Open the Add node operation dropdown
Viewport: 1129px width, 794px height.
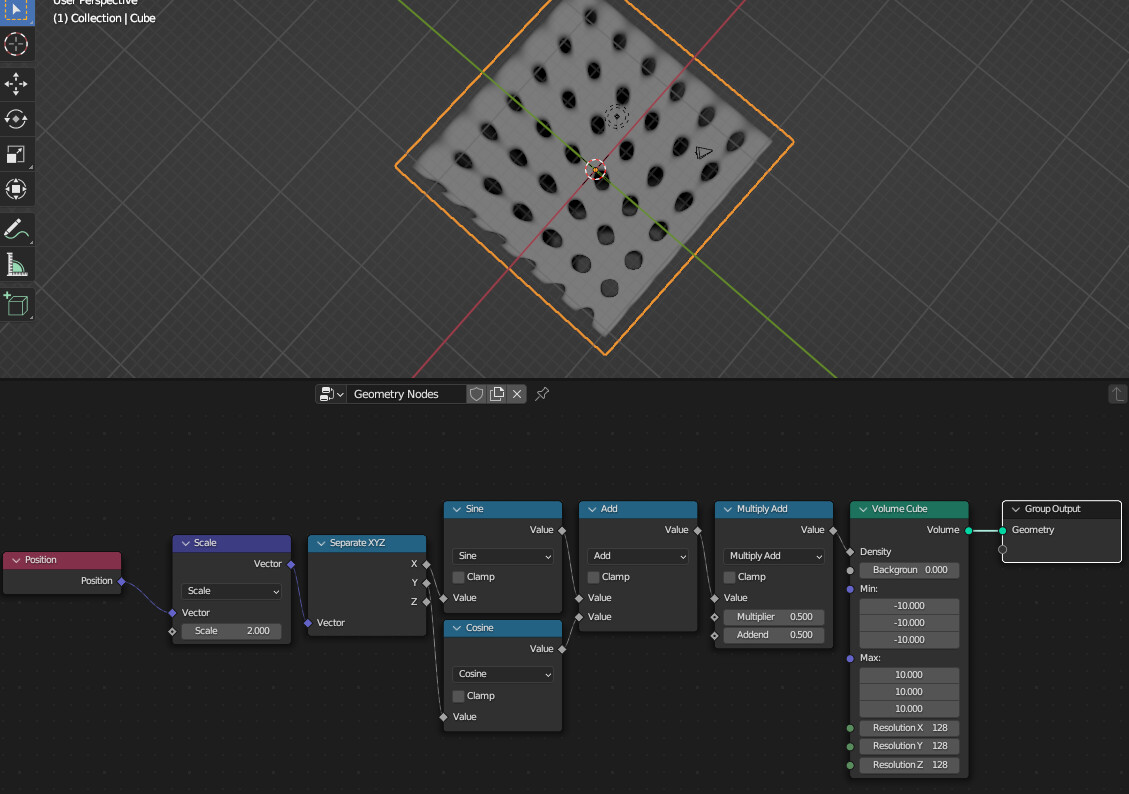pyautogui.click(x=637, y=556)
